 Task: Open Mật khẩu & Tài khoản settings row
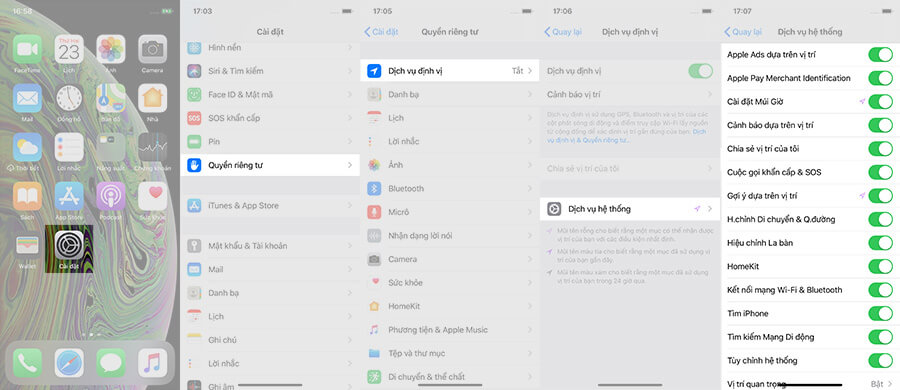pyautogui.click(x=270, y=246)
